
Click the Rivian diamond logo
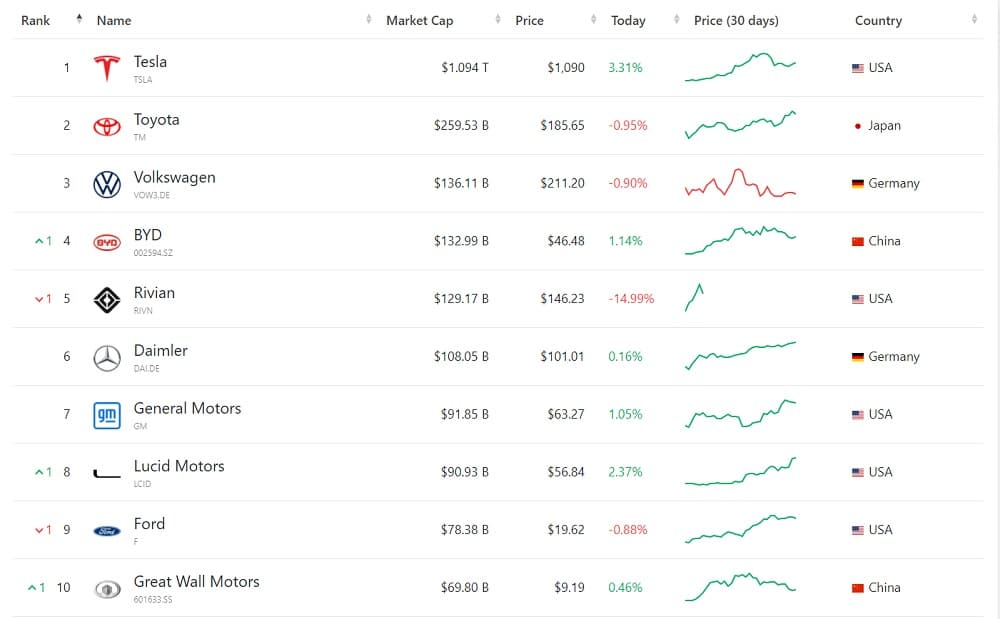click(107, 300)
